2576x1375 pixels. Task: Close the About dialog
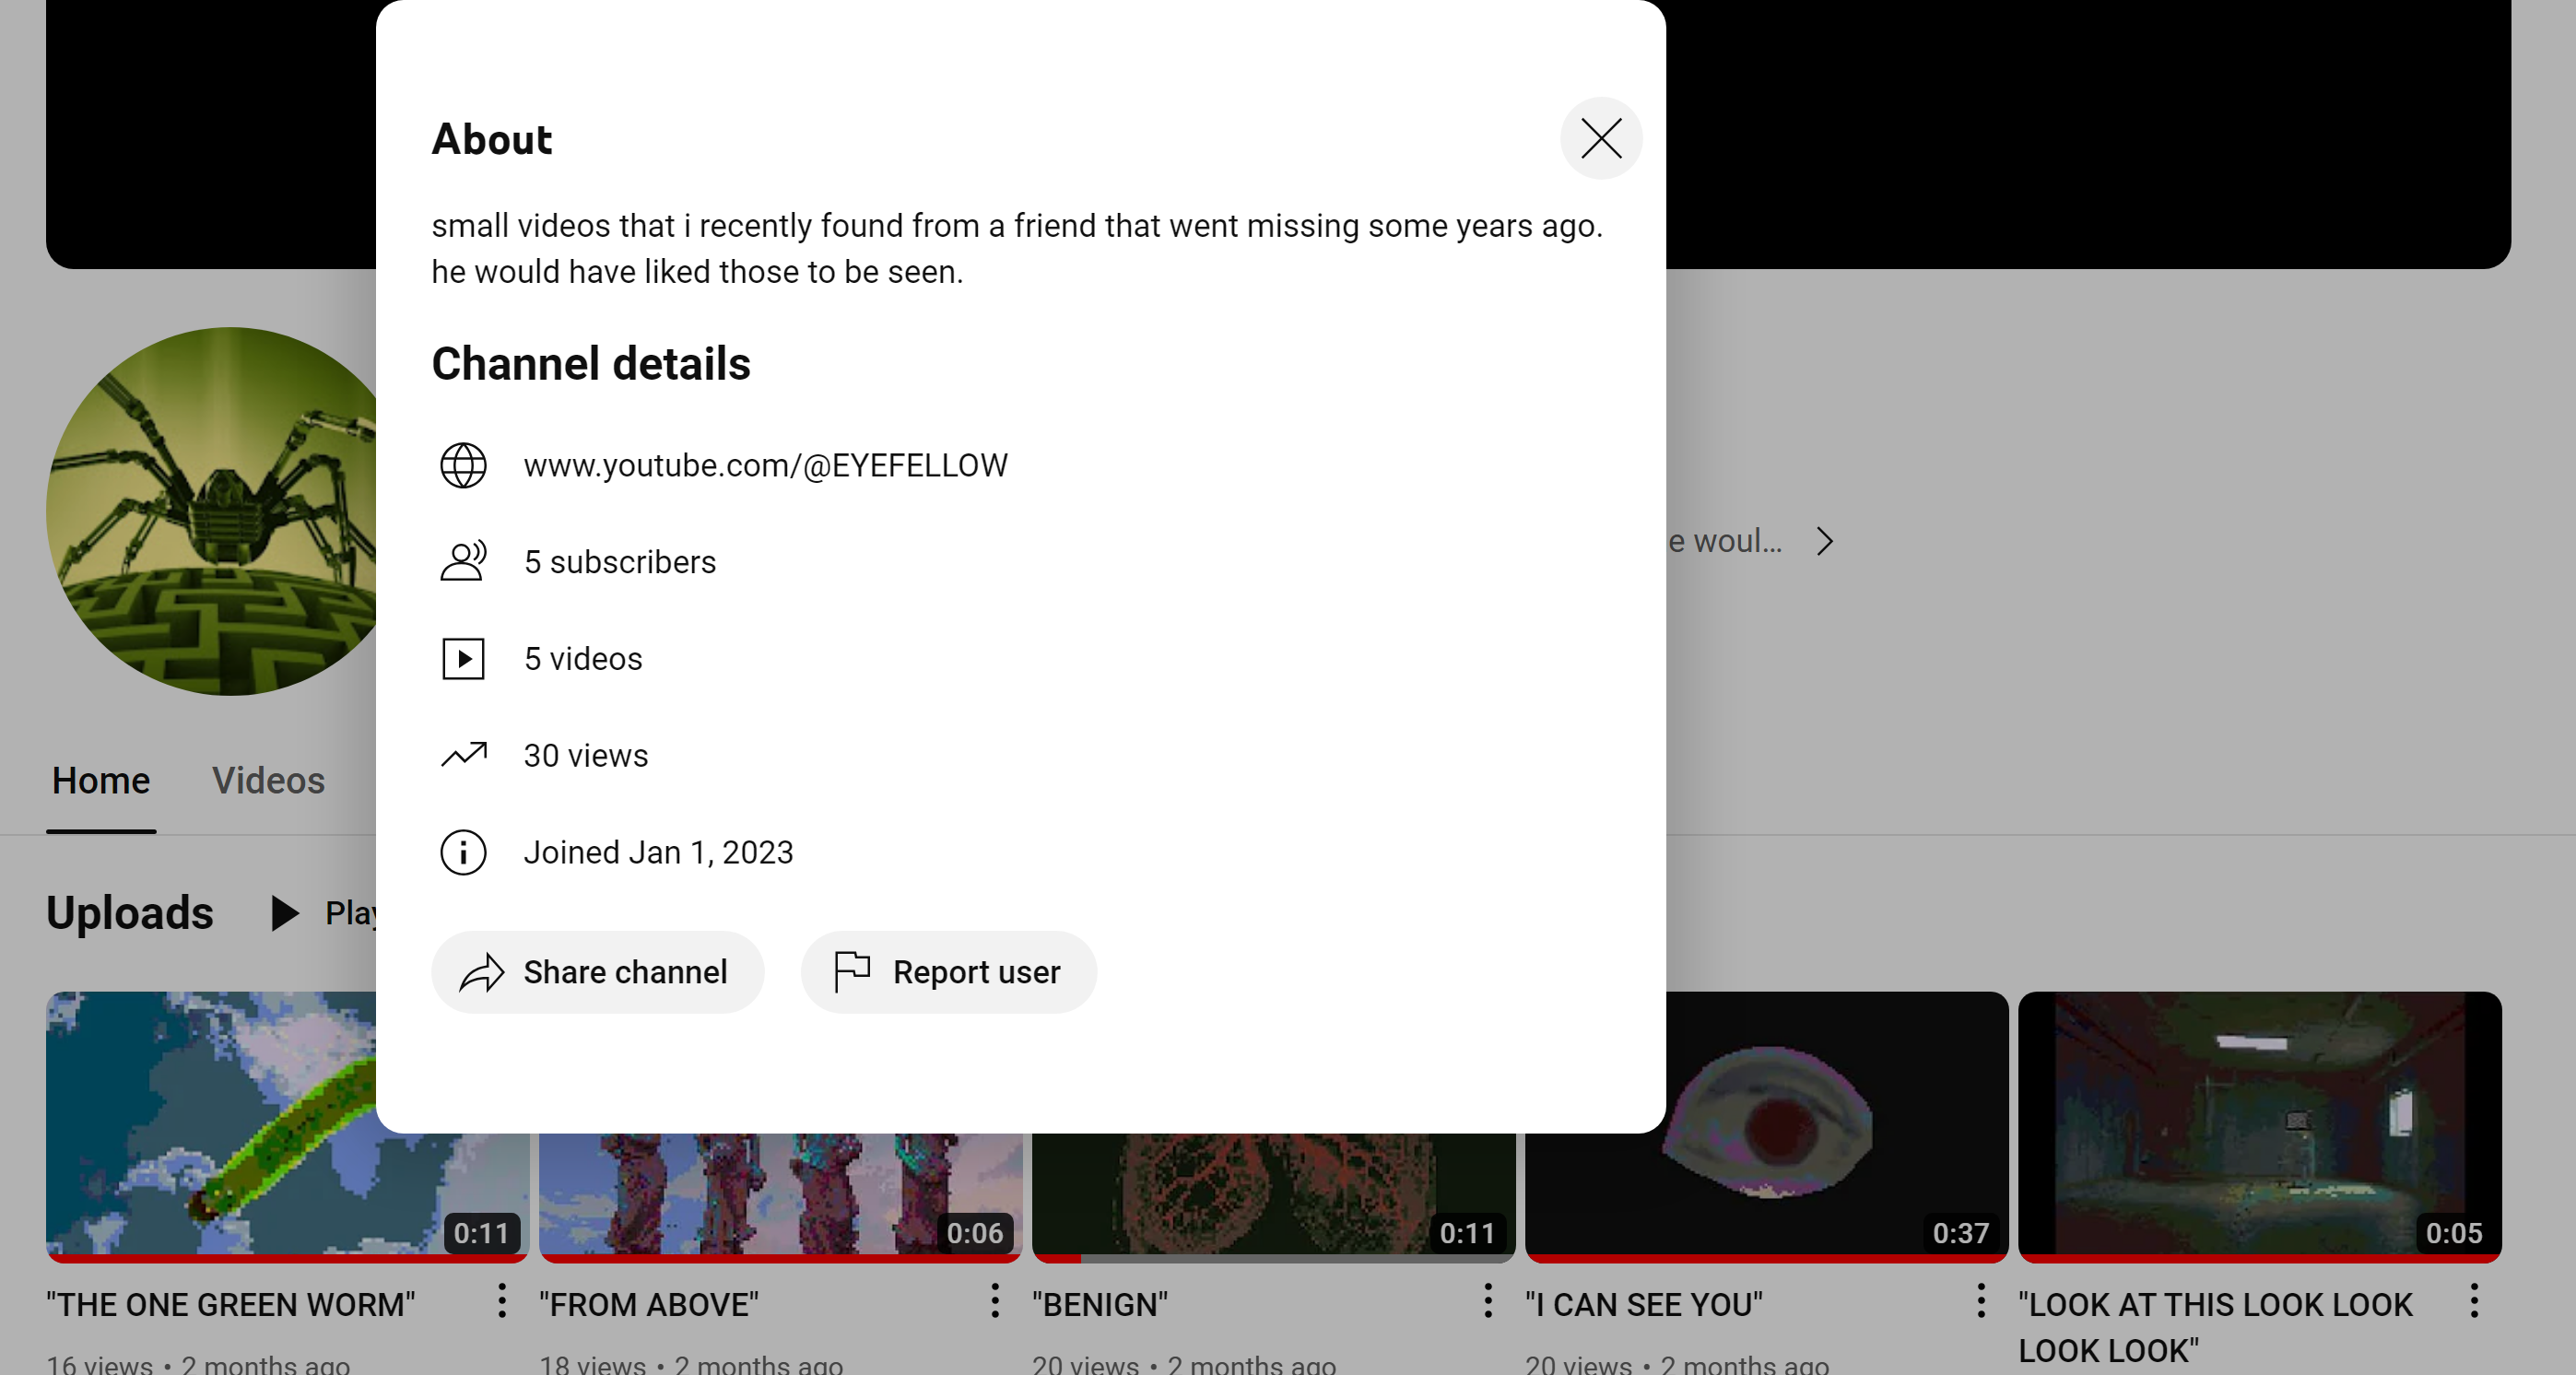click(x=1601, y=138)
